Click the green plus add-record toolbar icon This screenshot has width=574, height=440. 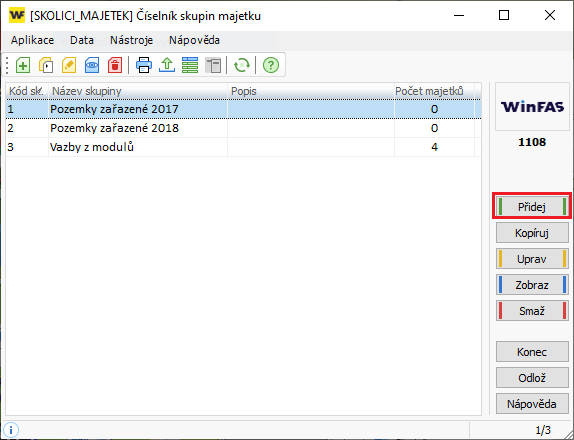[23, 66]
